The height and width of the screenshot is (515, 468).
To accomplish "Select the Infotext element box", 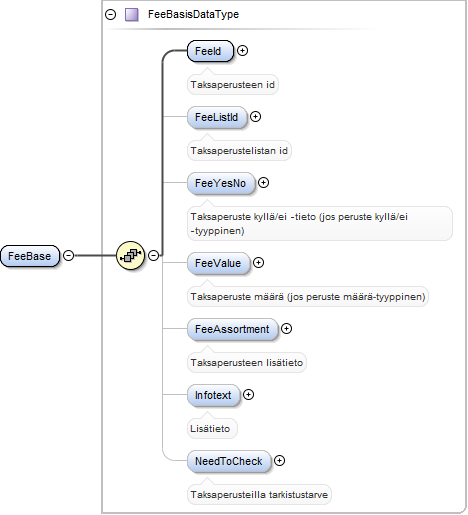I will [213, 395].
